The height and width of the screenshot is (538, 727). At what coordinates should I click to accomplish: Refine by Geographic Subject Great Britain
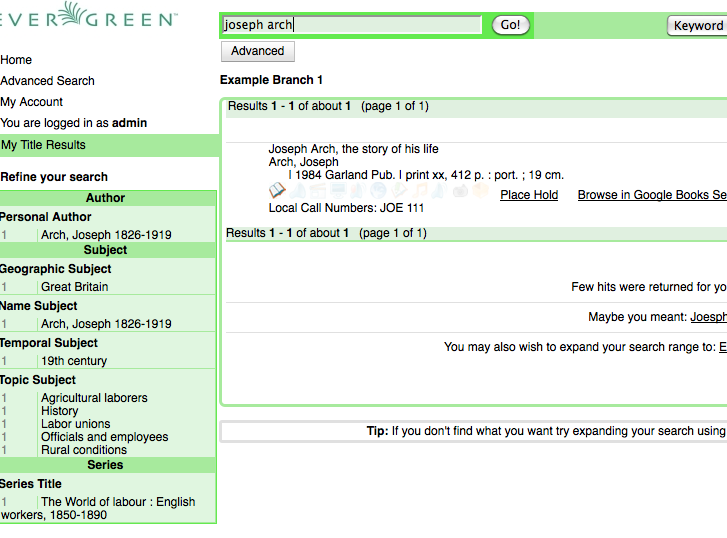point(74,287)
